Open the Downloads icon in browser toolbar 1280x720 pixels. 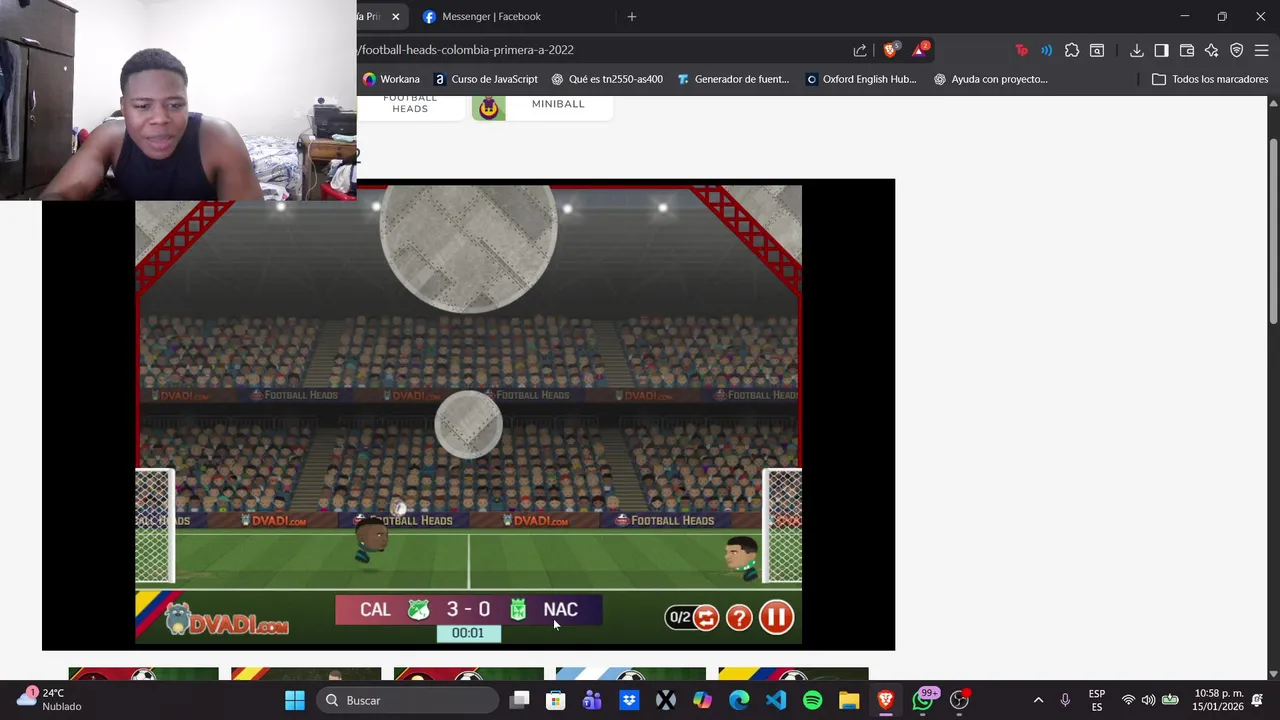(1136, 50)
